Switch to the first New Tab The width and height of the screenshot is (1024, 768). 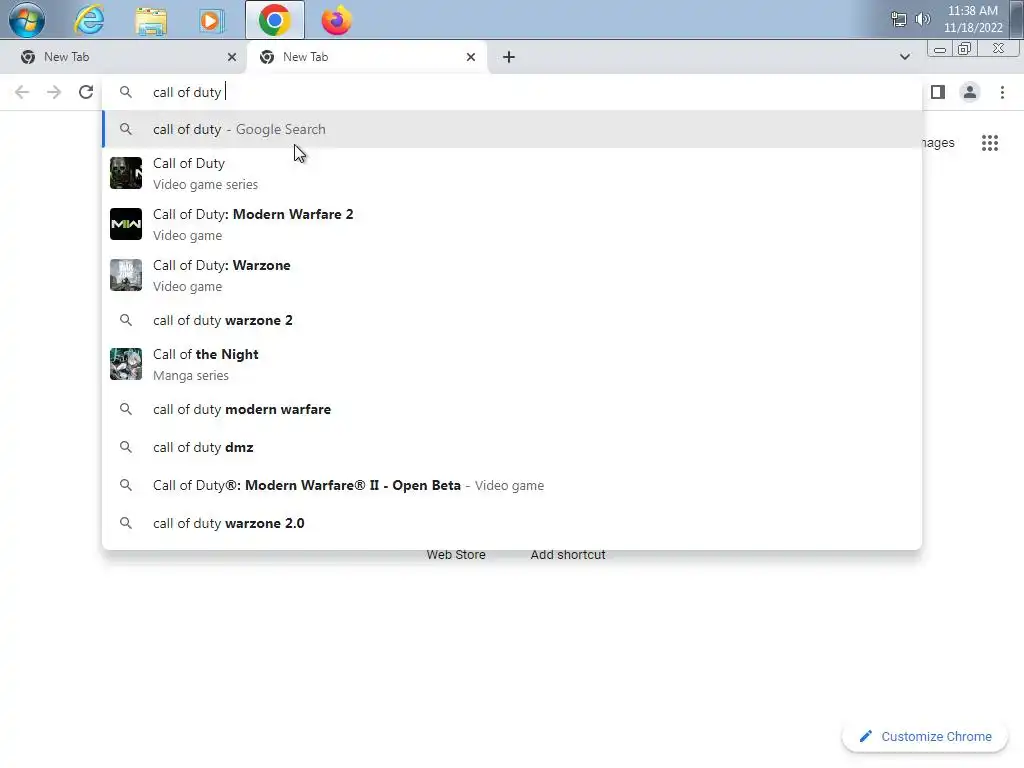(124, 57)
